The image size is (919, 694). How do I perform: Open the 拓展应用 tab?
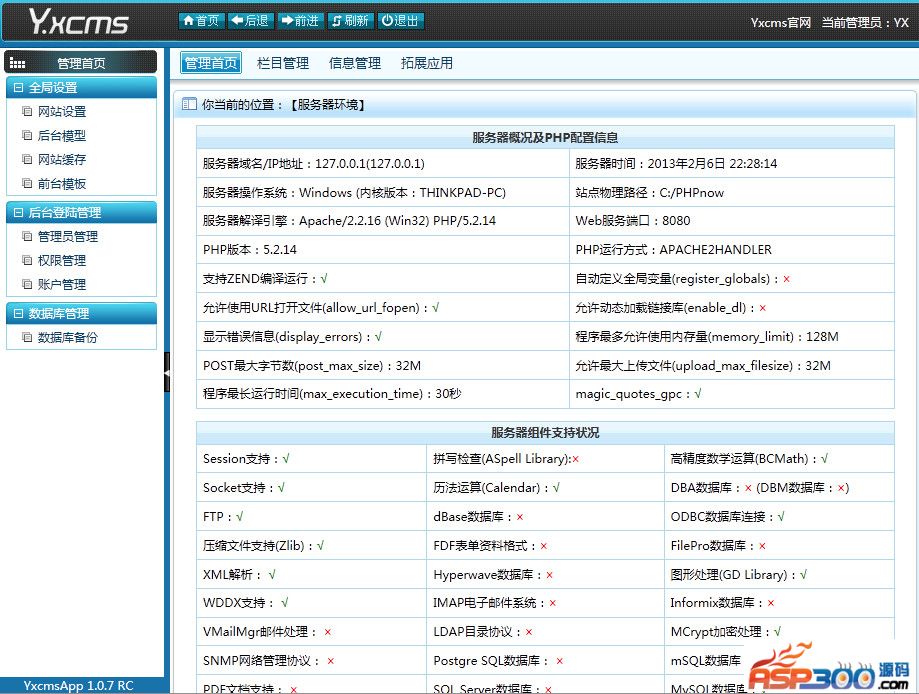click(x=427, y=63)
